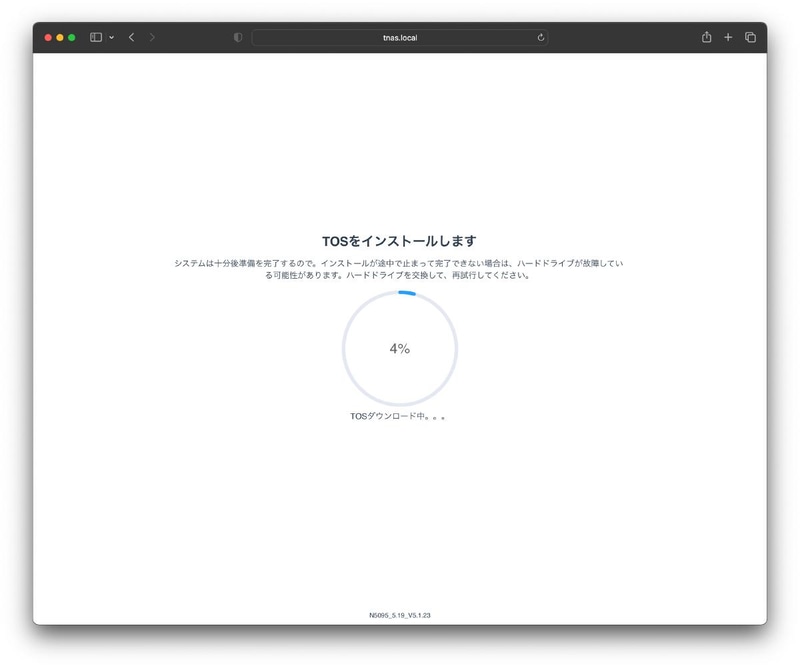Click the blue progress arc segment
The height and width of the screenshot is (668, 800).
click(x=406, y=294)
